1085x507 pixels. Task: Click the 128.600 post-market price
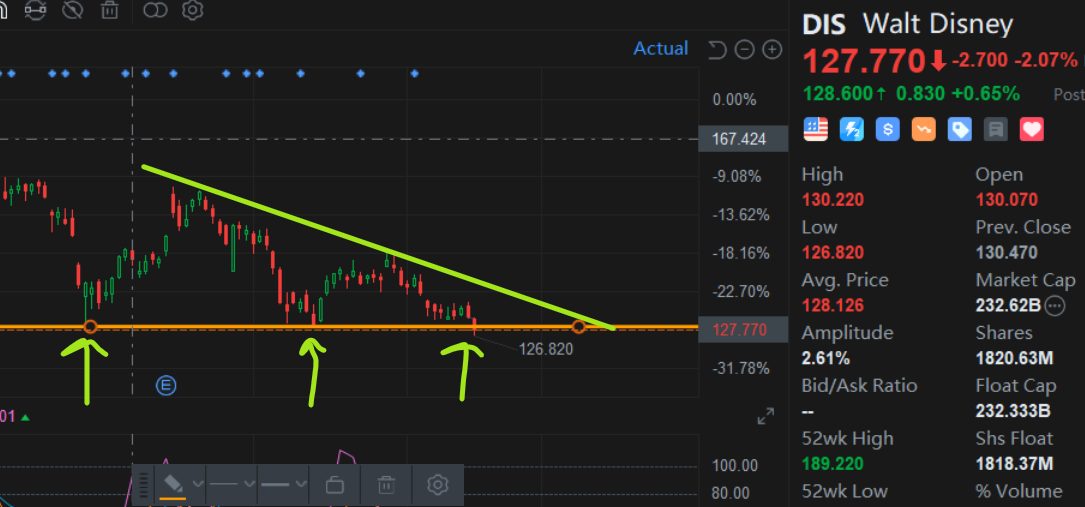pos(838,93)
